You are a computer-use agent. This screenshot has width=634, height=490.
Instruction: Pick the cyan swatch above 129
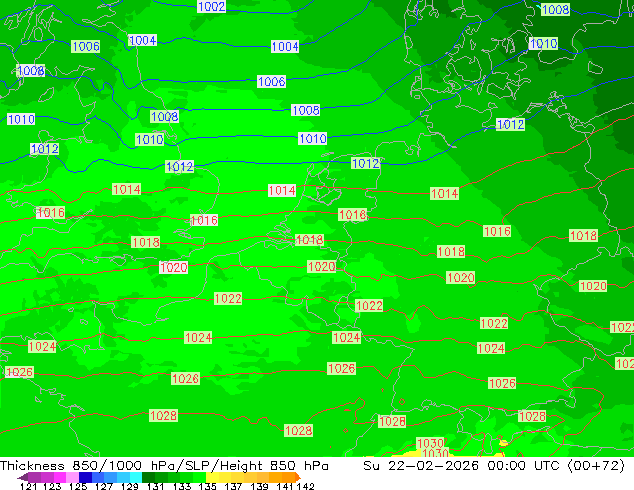tap(136, 477)
